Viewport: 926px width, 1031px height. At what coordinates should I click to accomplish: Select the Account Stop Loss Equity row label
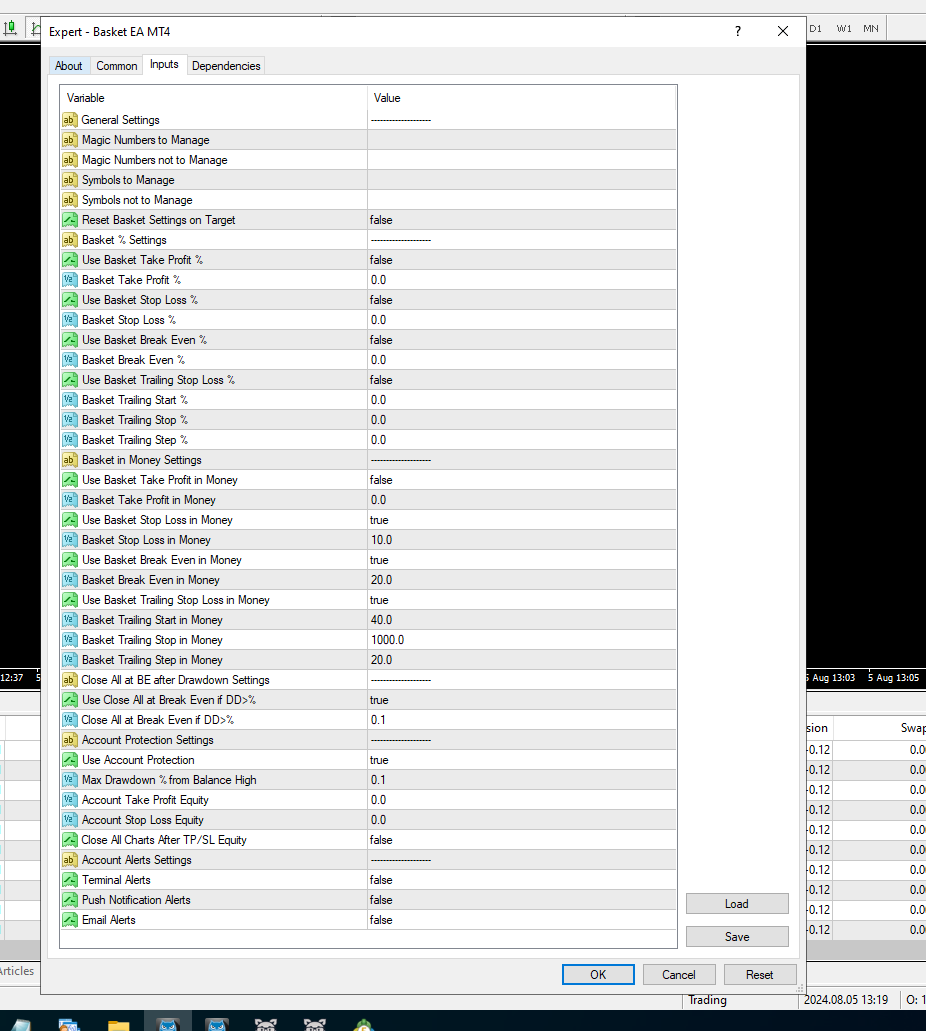coord(143,820)
